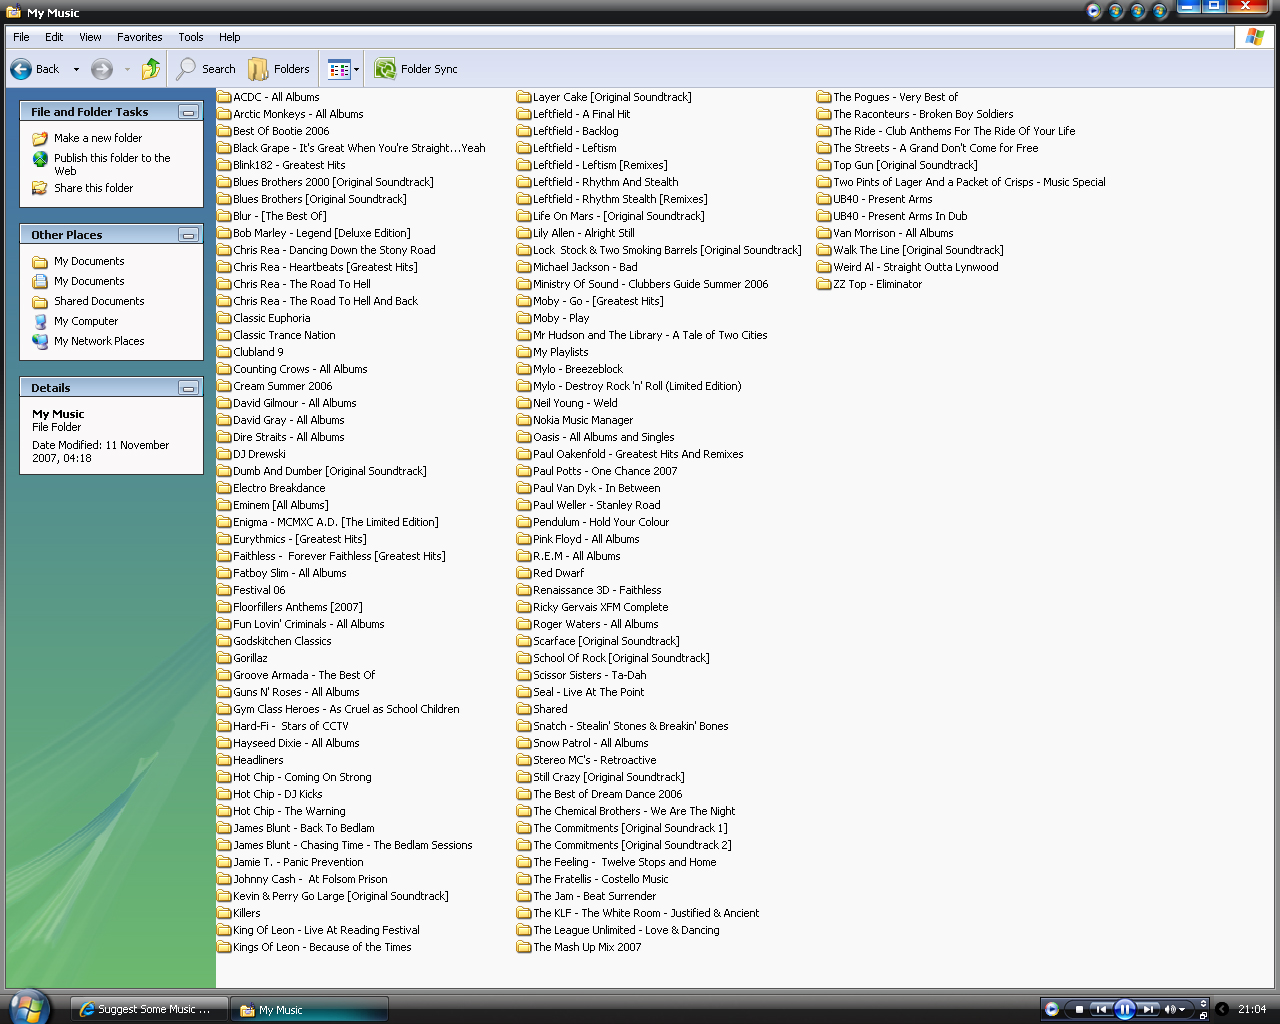This screenshot has height=1024, width=1280.
Task: Toggle the Folders tree pane
Action: (279, 69)
